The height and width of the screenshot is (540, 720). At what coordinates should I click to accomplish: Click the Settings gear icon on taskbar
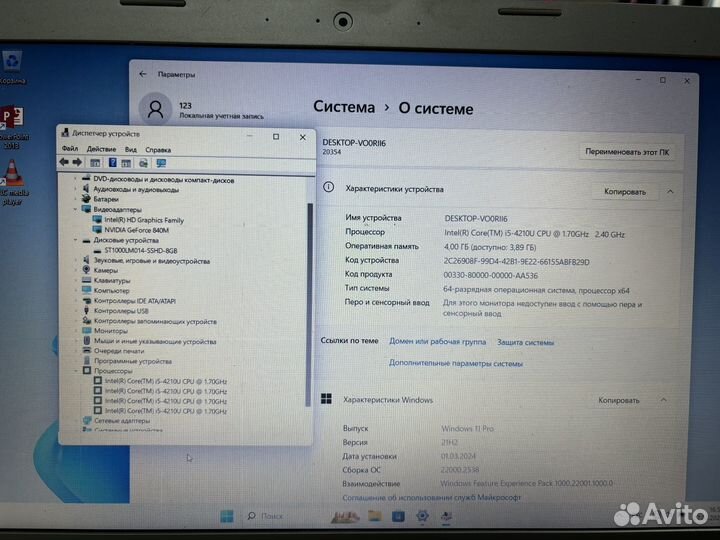pyautogui.click(x=422, y=516)
